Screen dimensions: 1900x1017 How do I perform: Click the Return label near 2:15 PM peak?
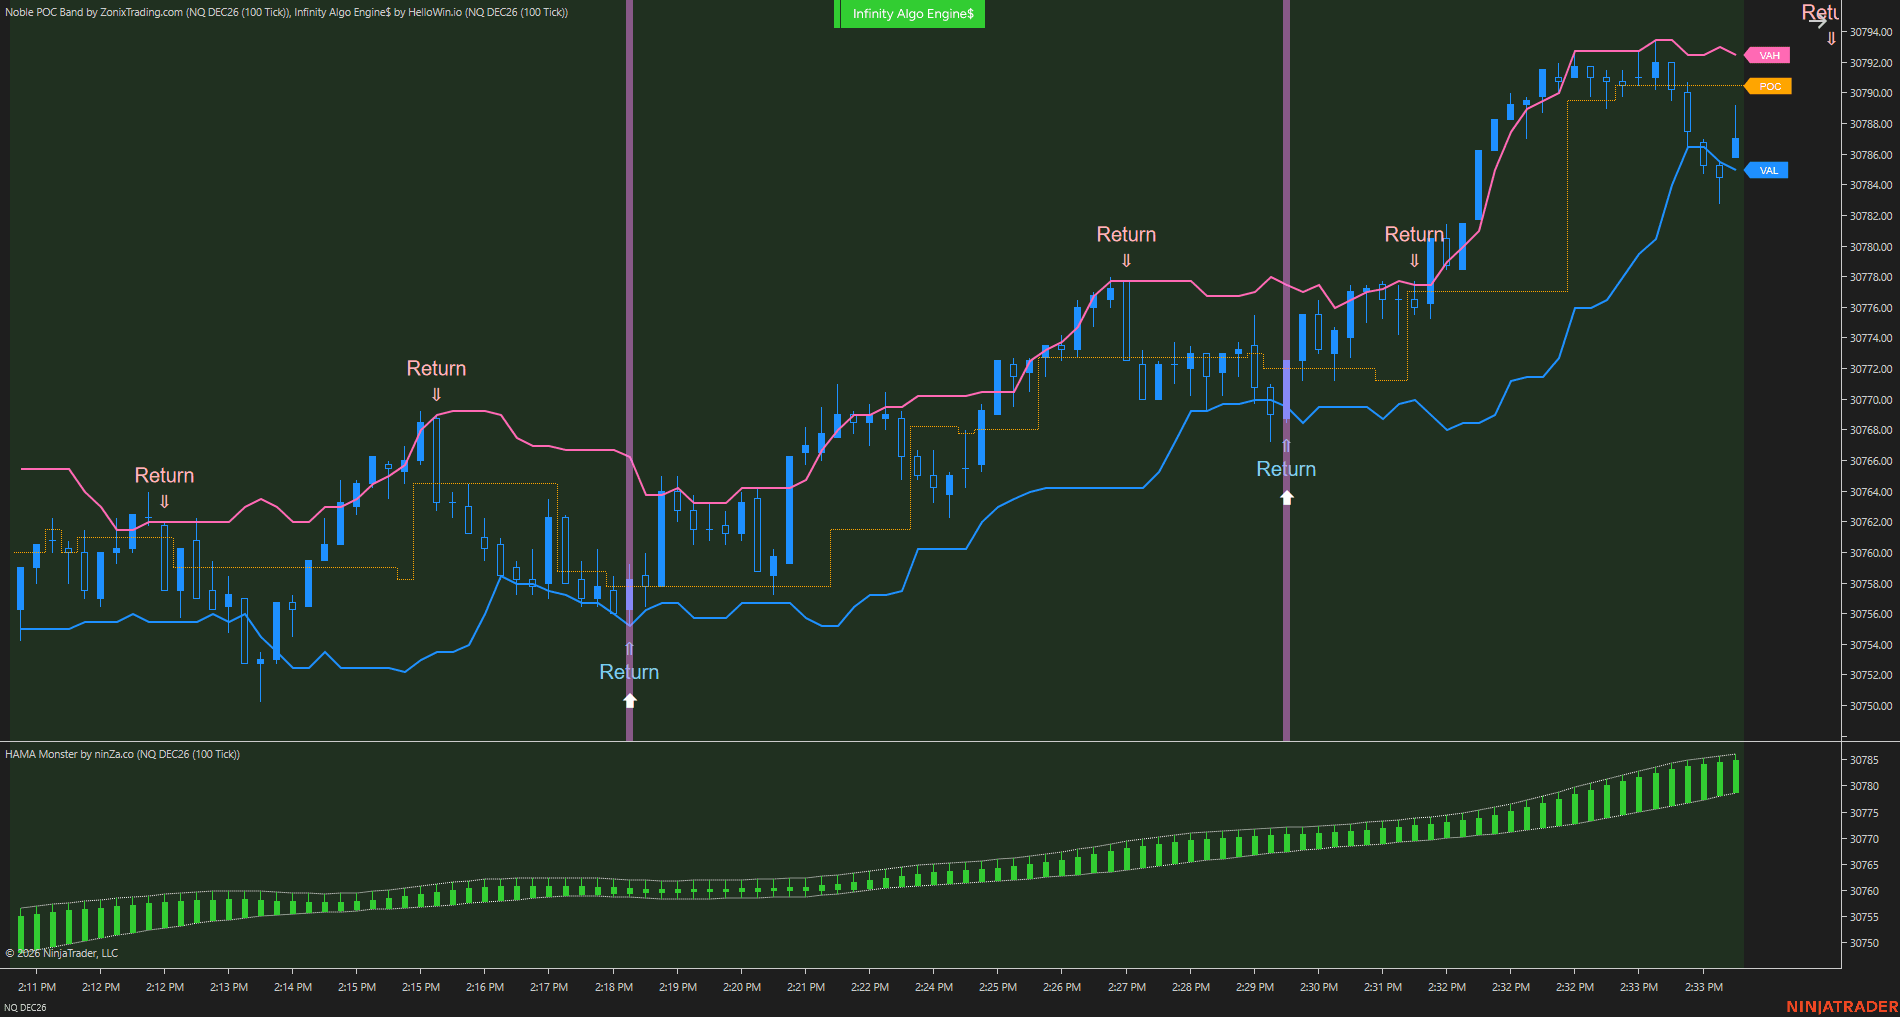coord(436,368)
